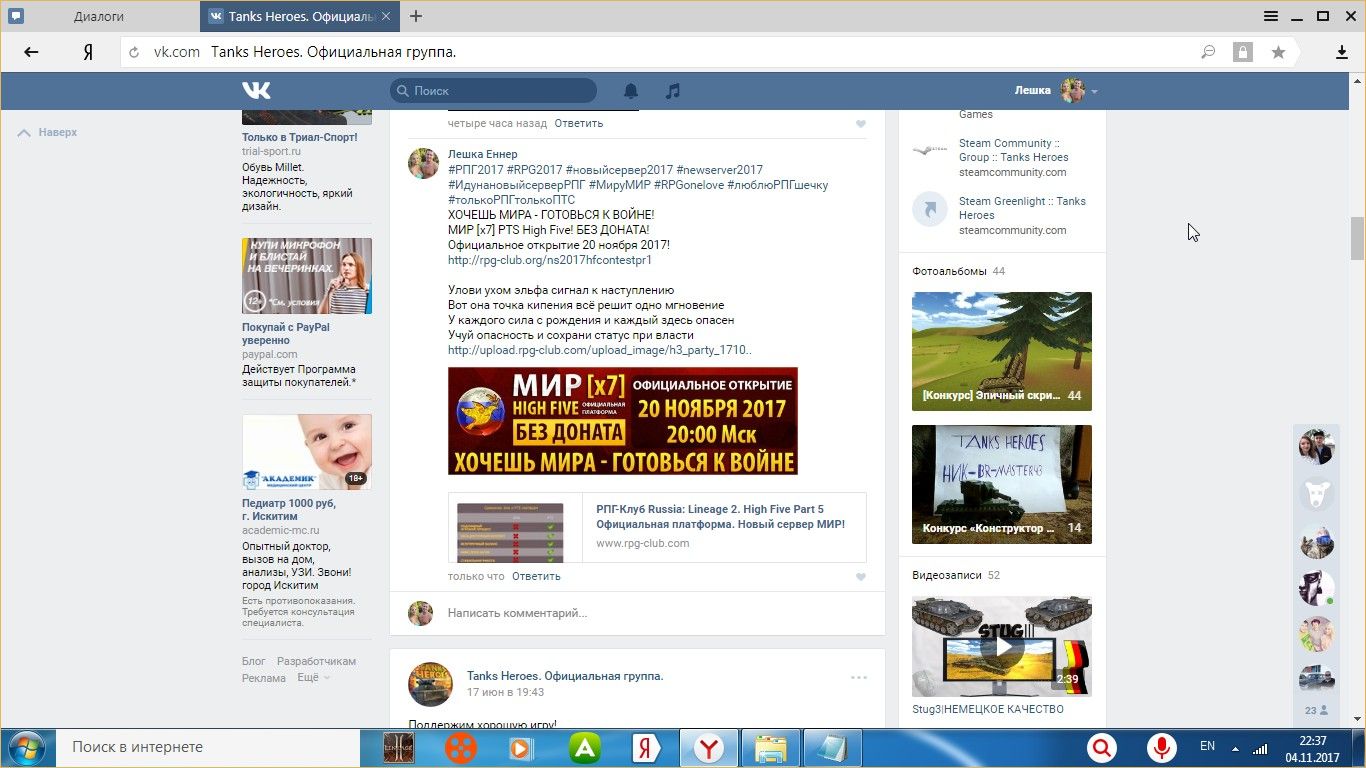This screenshot has width=1366, height=768.
Task: Click Видеозаписи section header
Action: 947,575
